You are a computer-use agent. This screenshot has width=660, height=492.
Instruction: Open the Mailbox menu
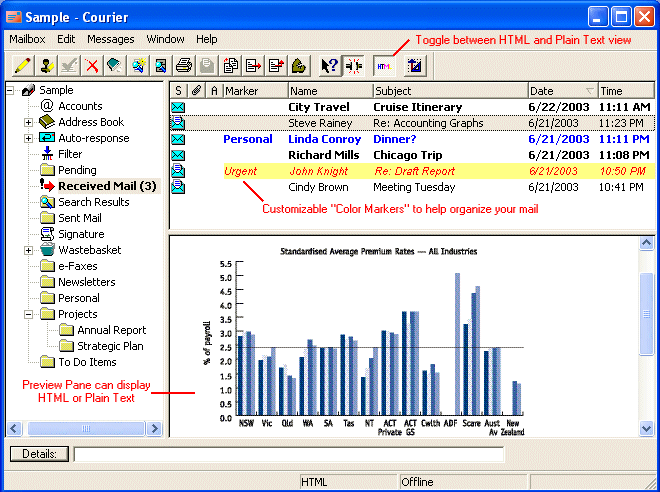click(27, 39)
